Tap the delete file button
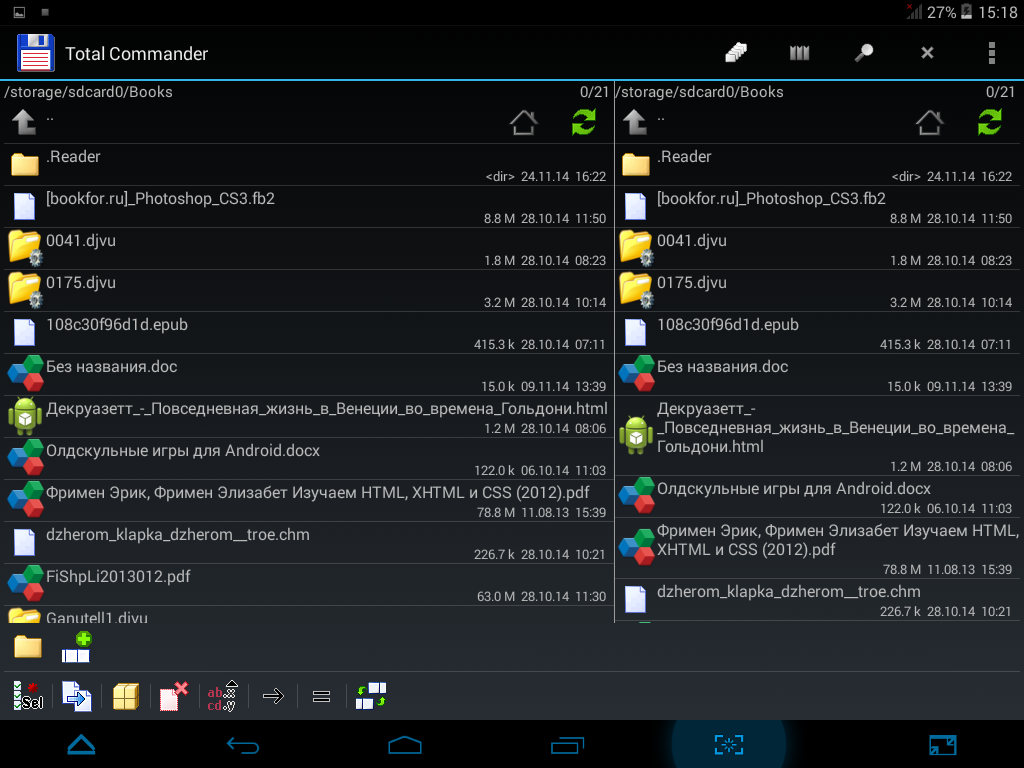The height and width of the screenshot is (768, 1024). (174, 696)
